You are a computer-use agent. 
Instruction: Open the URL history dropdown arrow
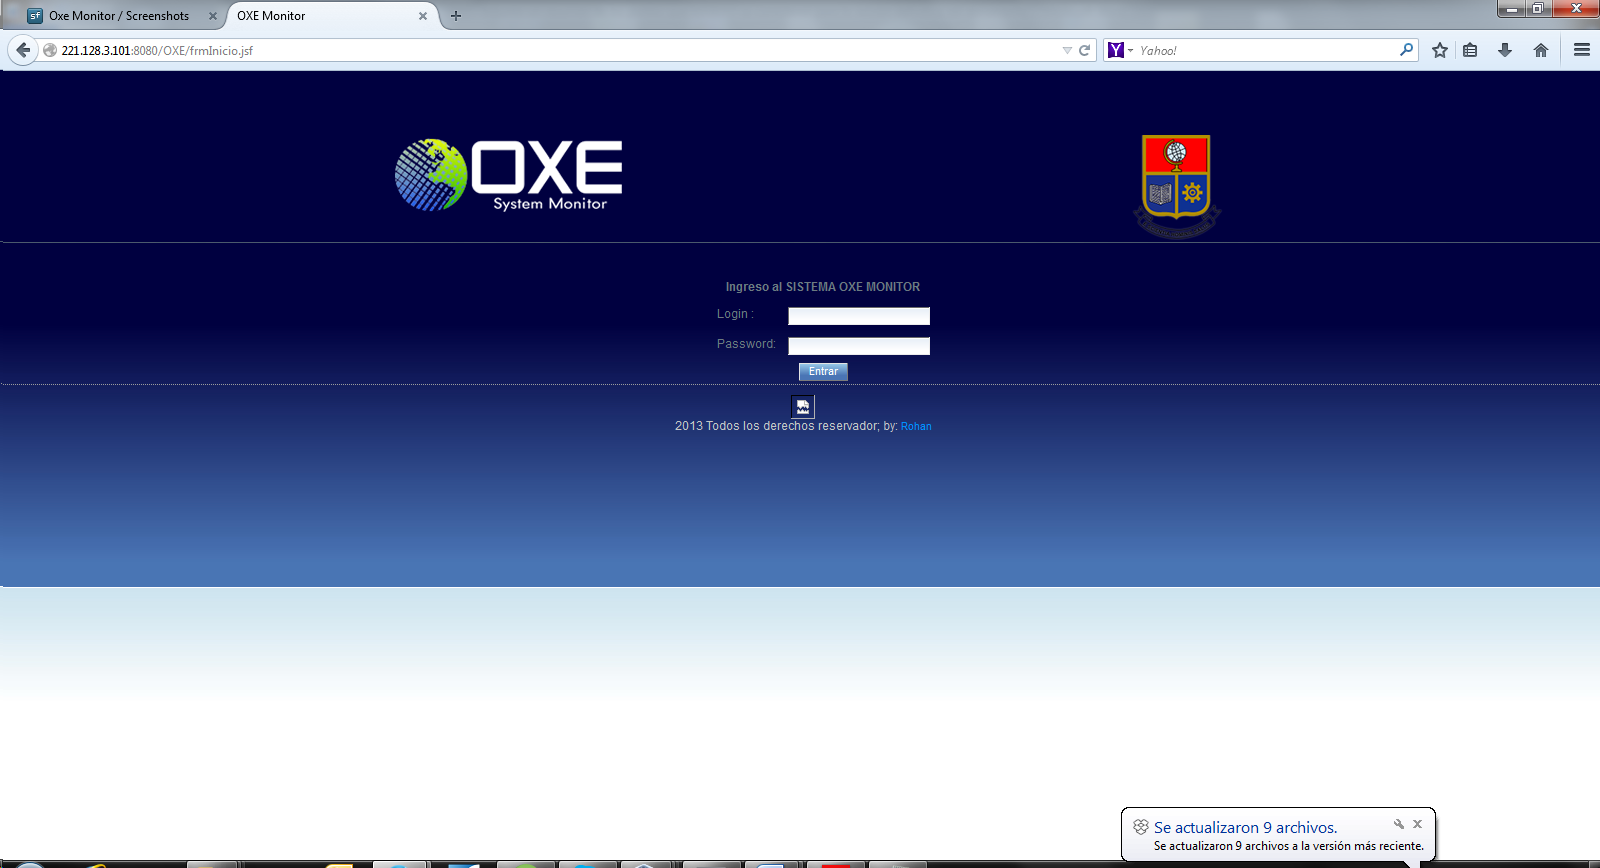point(1067,50)
